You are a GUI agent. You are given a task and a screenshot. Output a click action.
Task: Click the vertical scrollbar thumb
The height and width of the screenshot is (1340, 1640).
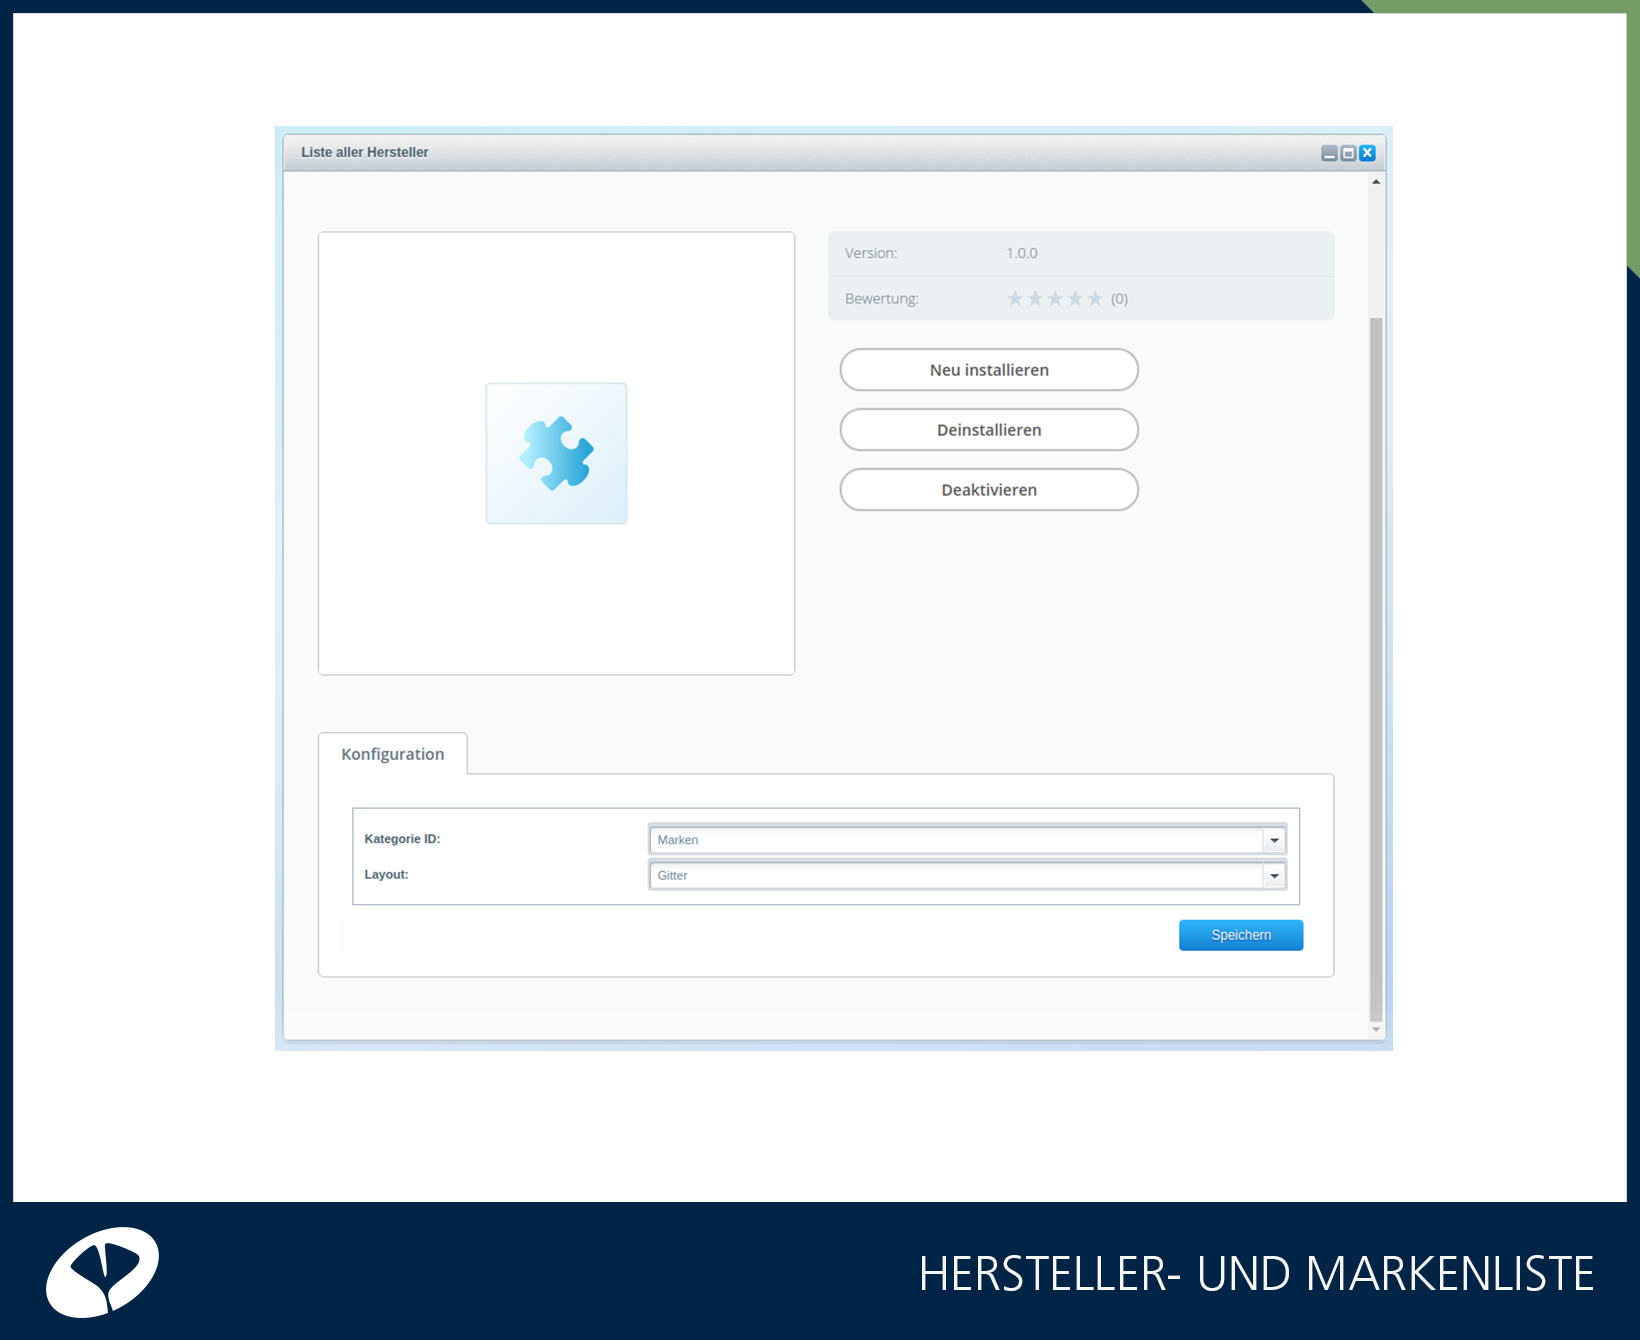tap(1376, 670)
